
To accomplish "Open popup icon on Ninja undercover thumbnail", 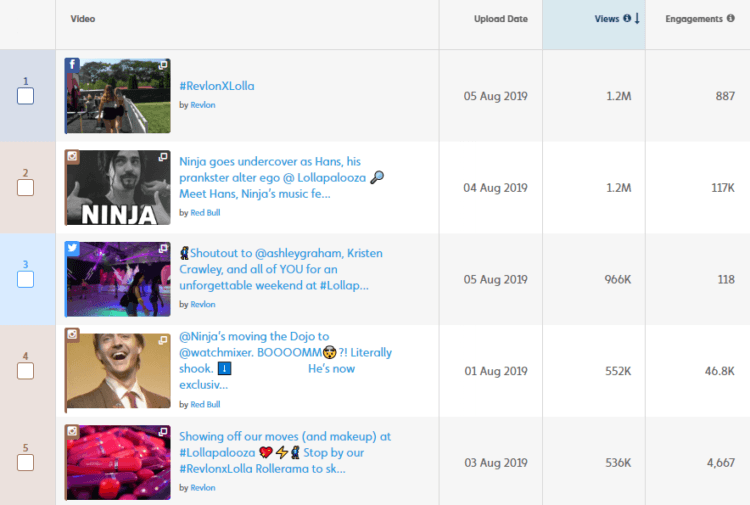I will point(163,156).
